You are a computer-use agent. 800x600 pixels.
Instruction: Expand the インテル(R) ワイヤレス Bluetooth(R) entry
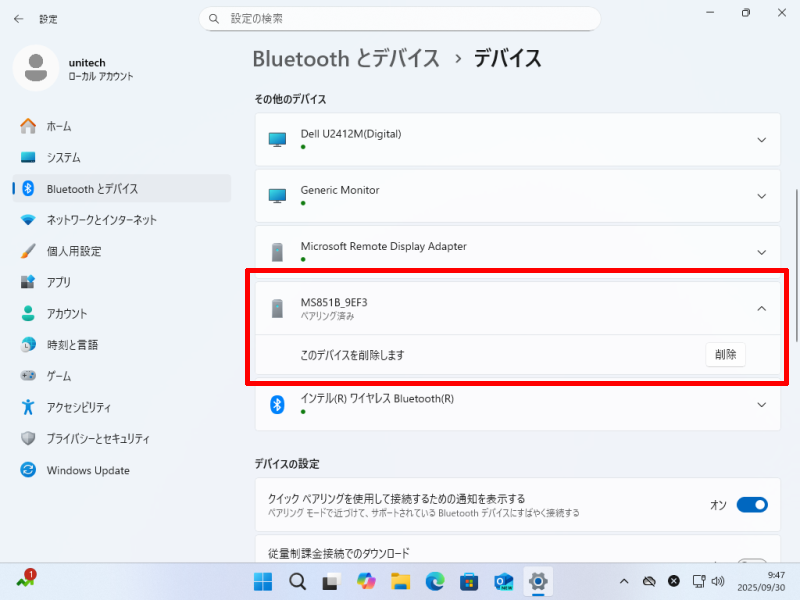pos(761,404)
